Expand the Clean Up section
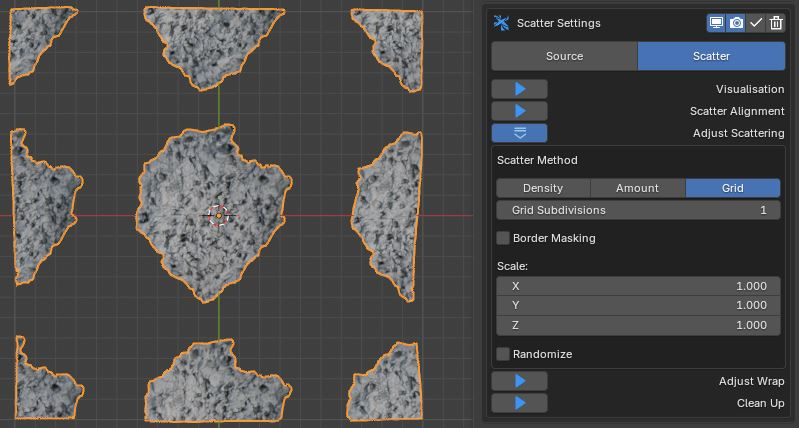Screen dimensions: 799x428 pos(520,403)
